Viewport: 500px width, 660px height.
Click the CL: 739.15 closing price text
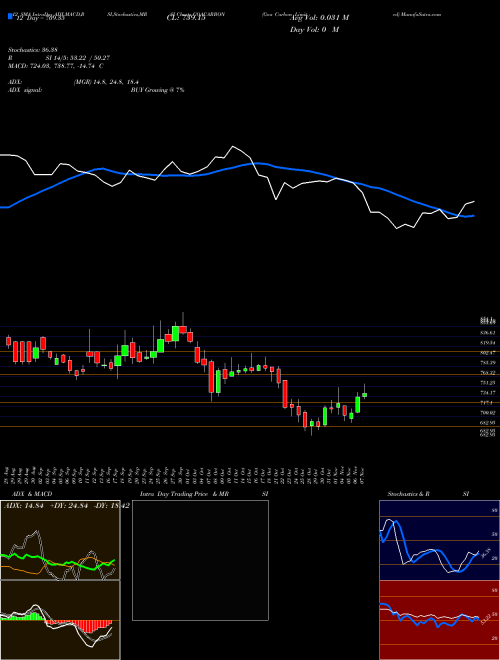pyautogui.click(x=185, y=19)
